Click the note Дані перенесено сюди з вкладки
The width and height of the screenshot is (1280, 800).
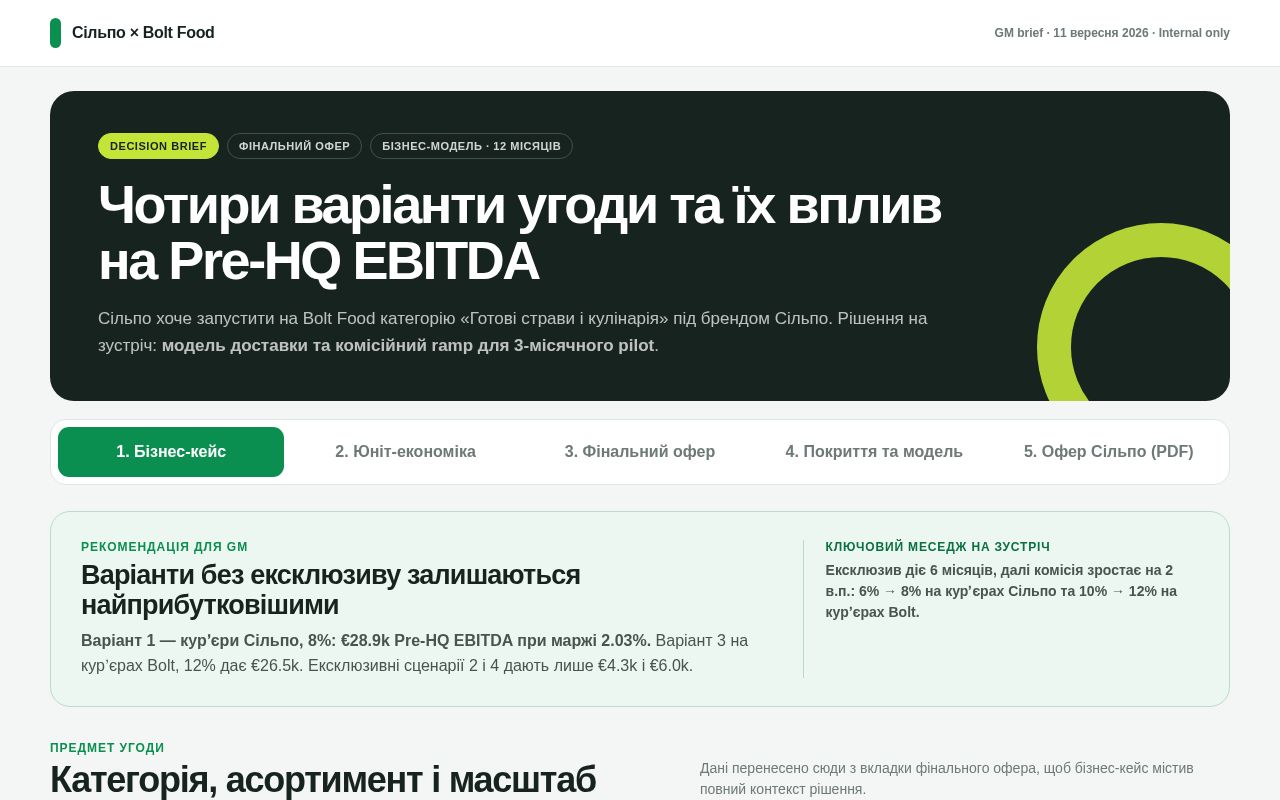click(x=947, y=778)
